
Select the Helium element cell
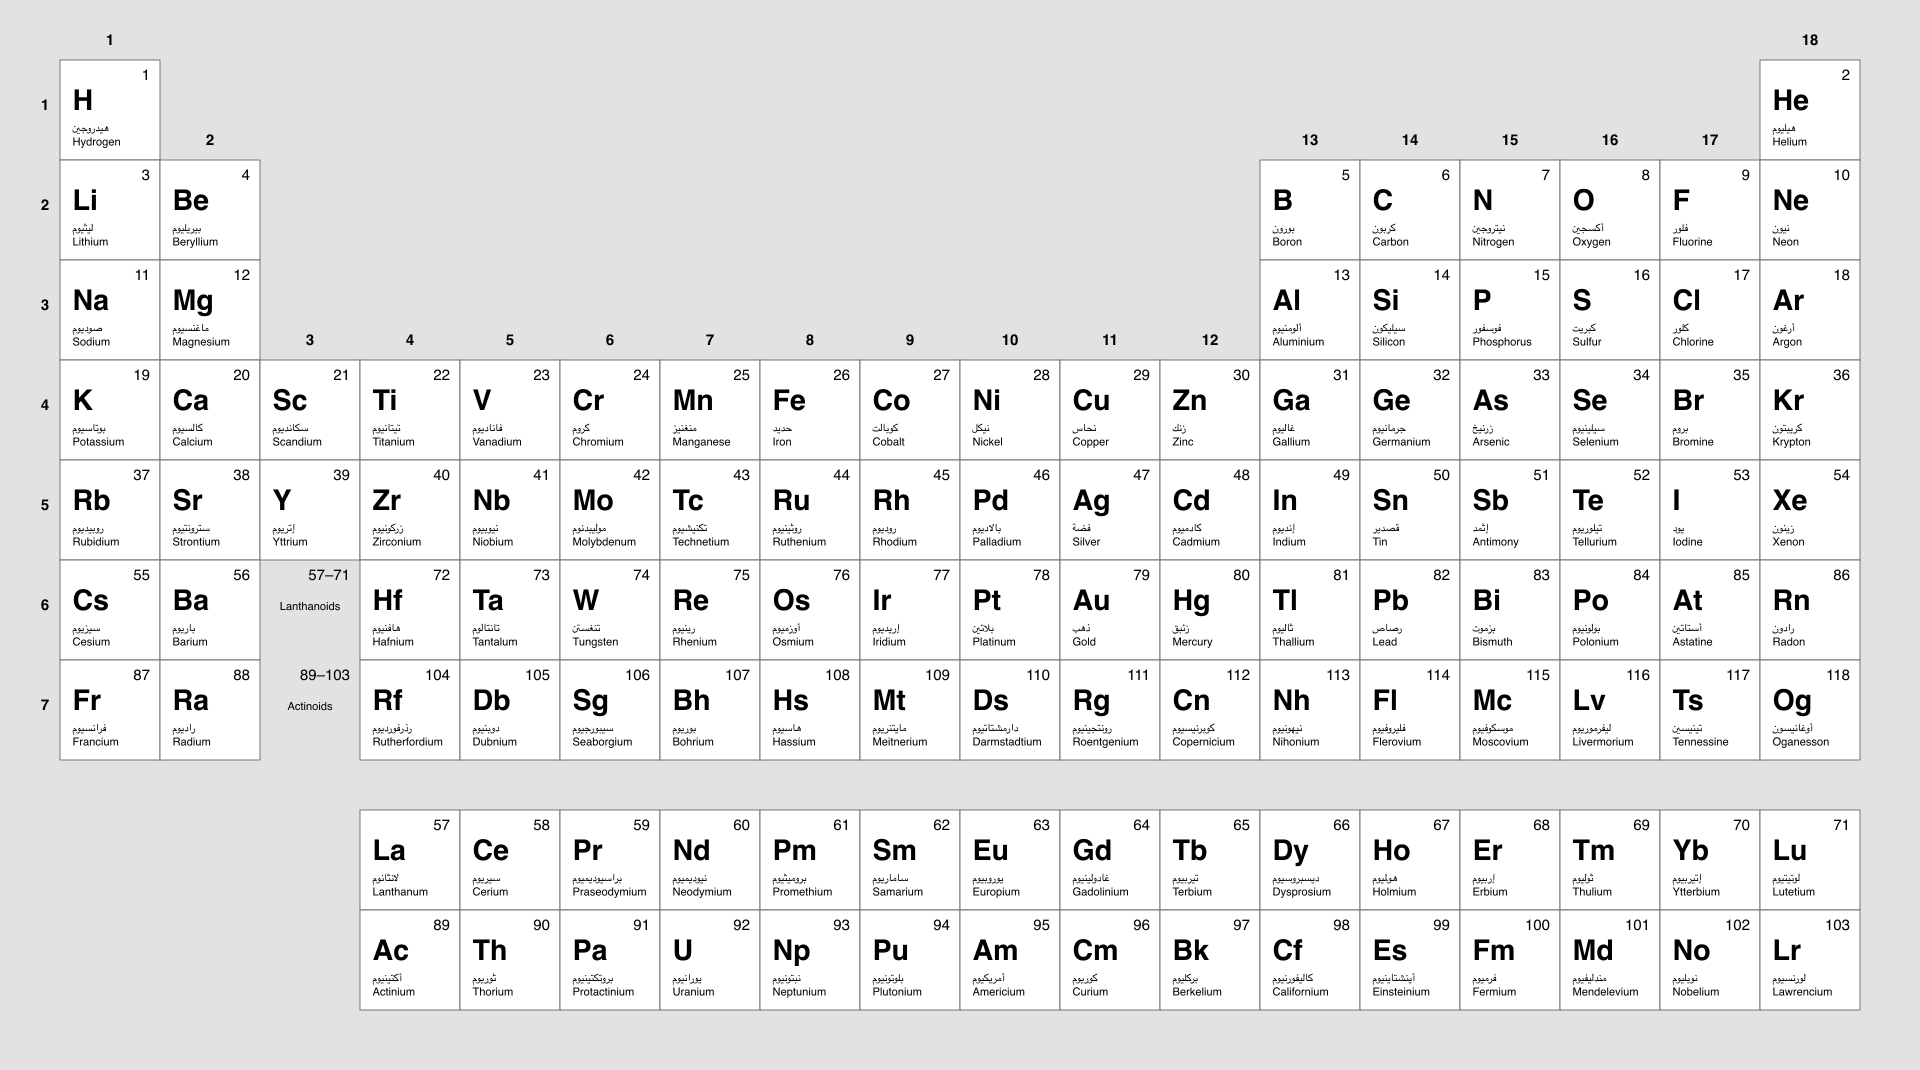tap(1810, 110)
